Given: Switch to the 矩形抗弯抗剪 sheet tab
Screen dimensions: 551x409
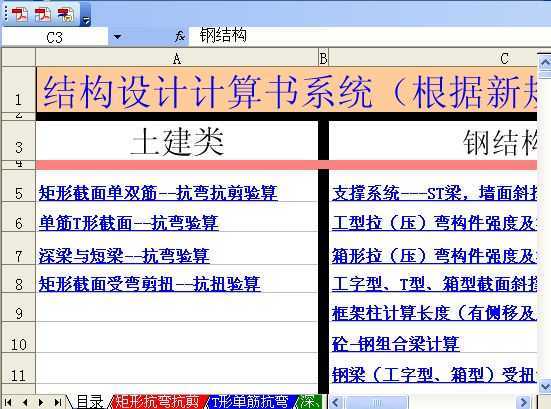Looking at the screenshot, I should (x=157, y=402).
